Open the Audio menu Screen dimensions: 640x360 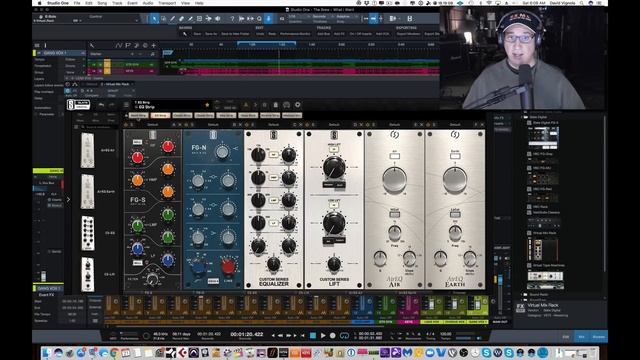148,3
